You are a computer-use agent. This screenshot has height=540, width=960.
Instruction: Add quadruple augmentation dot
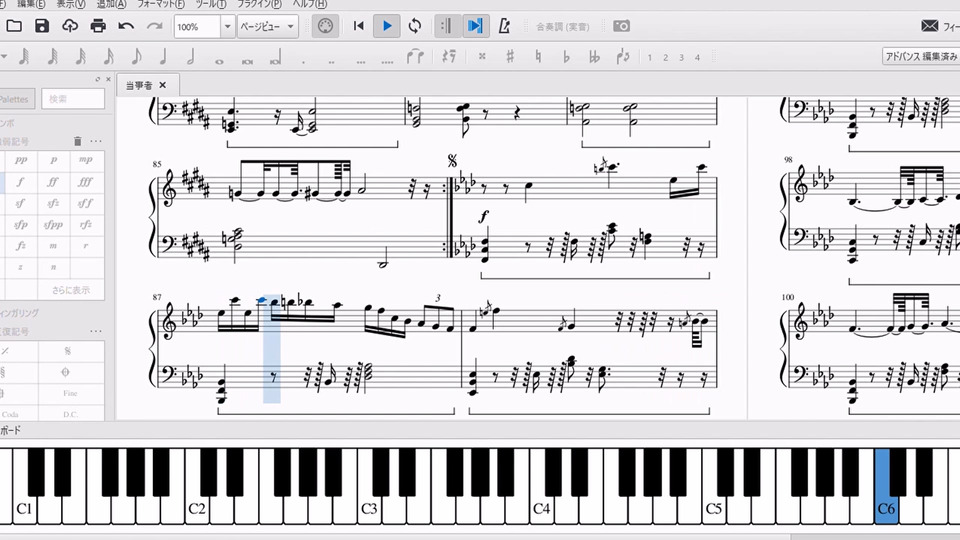(388, 61)
